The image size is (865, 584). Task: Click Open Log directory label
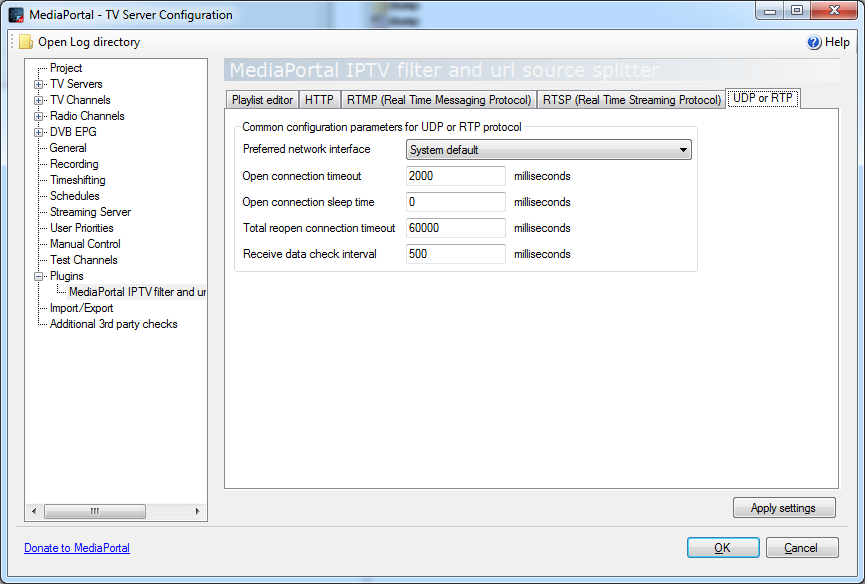tap(89, 42)
